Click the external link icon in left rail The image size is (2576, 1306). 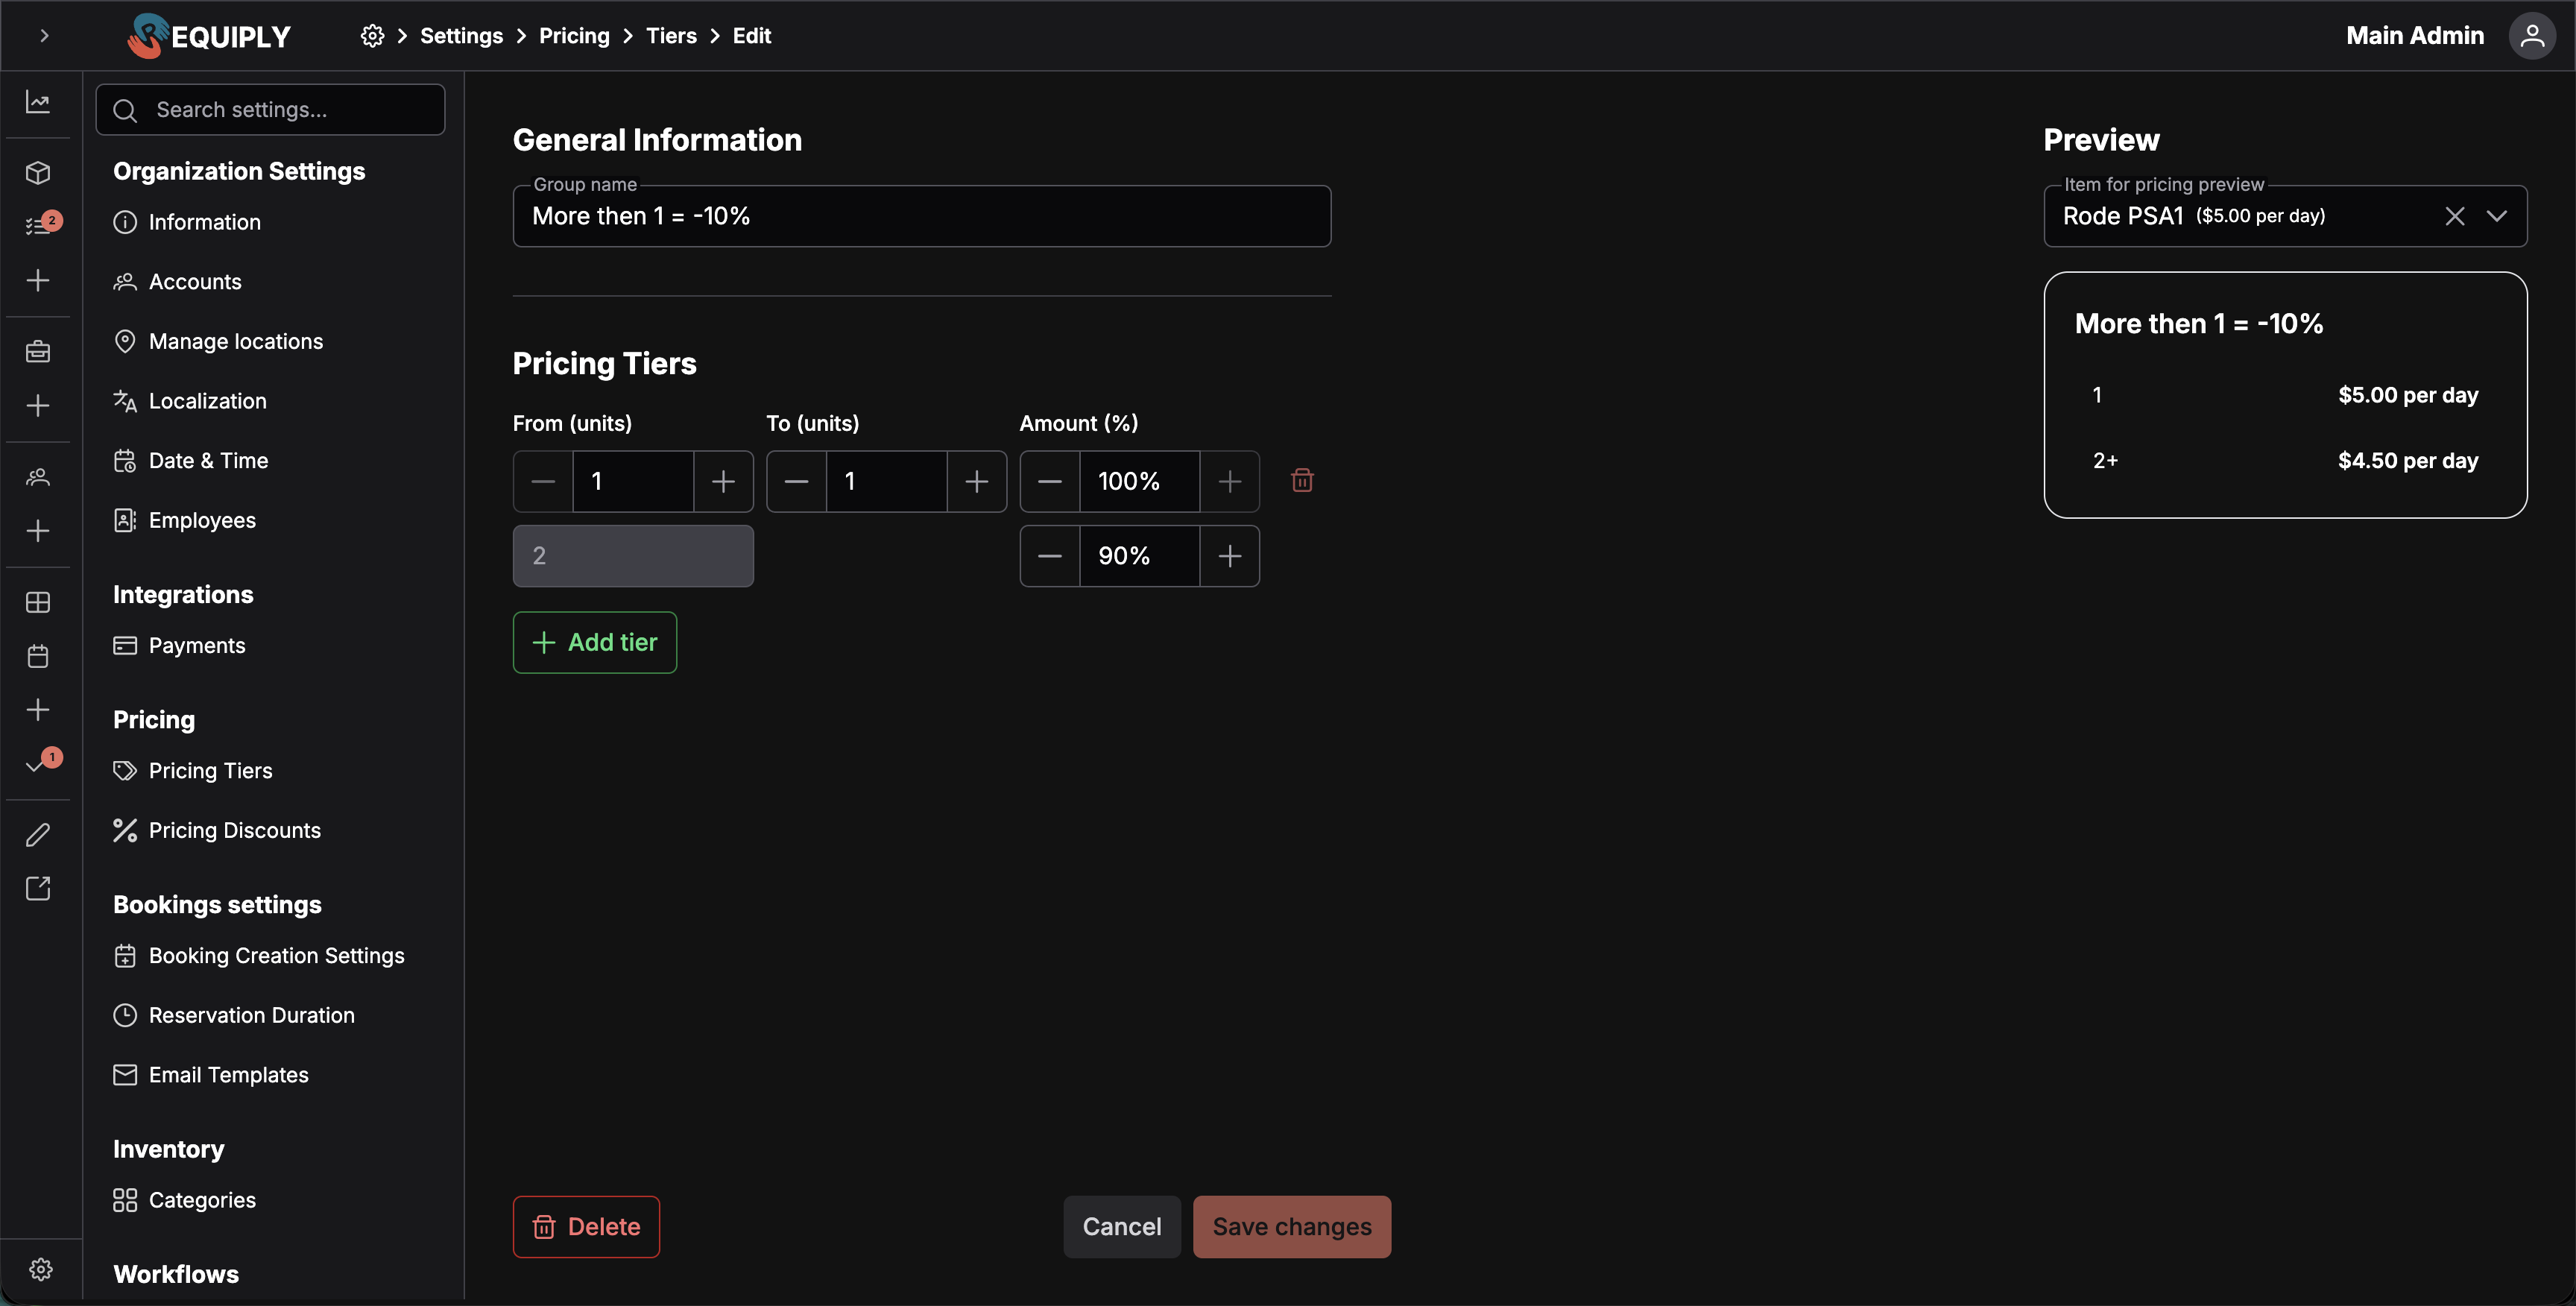(x=38, y=888)
